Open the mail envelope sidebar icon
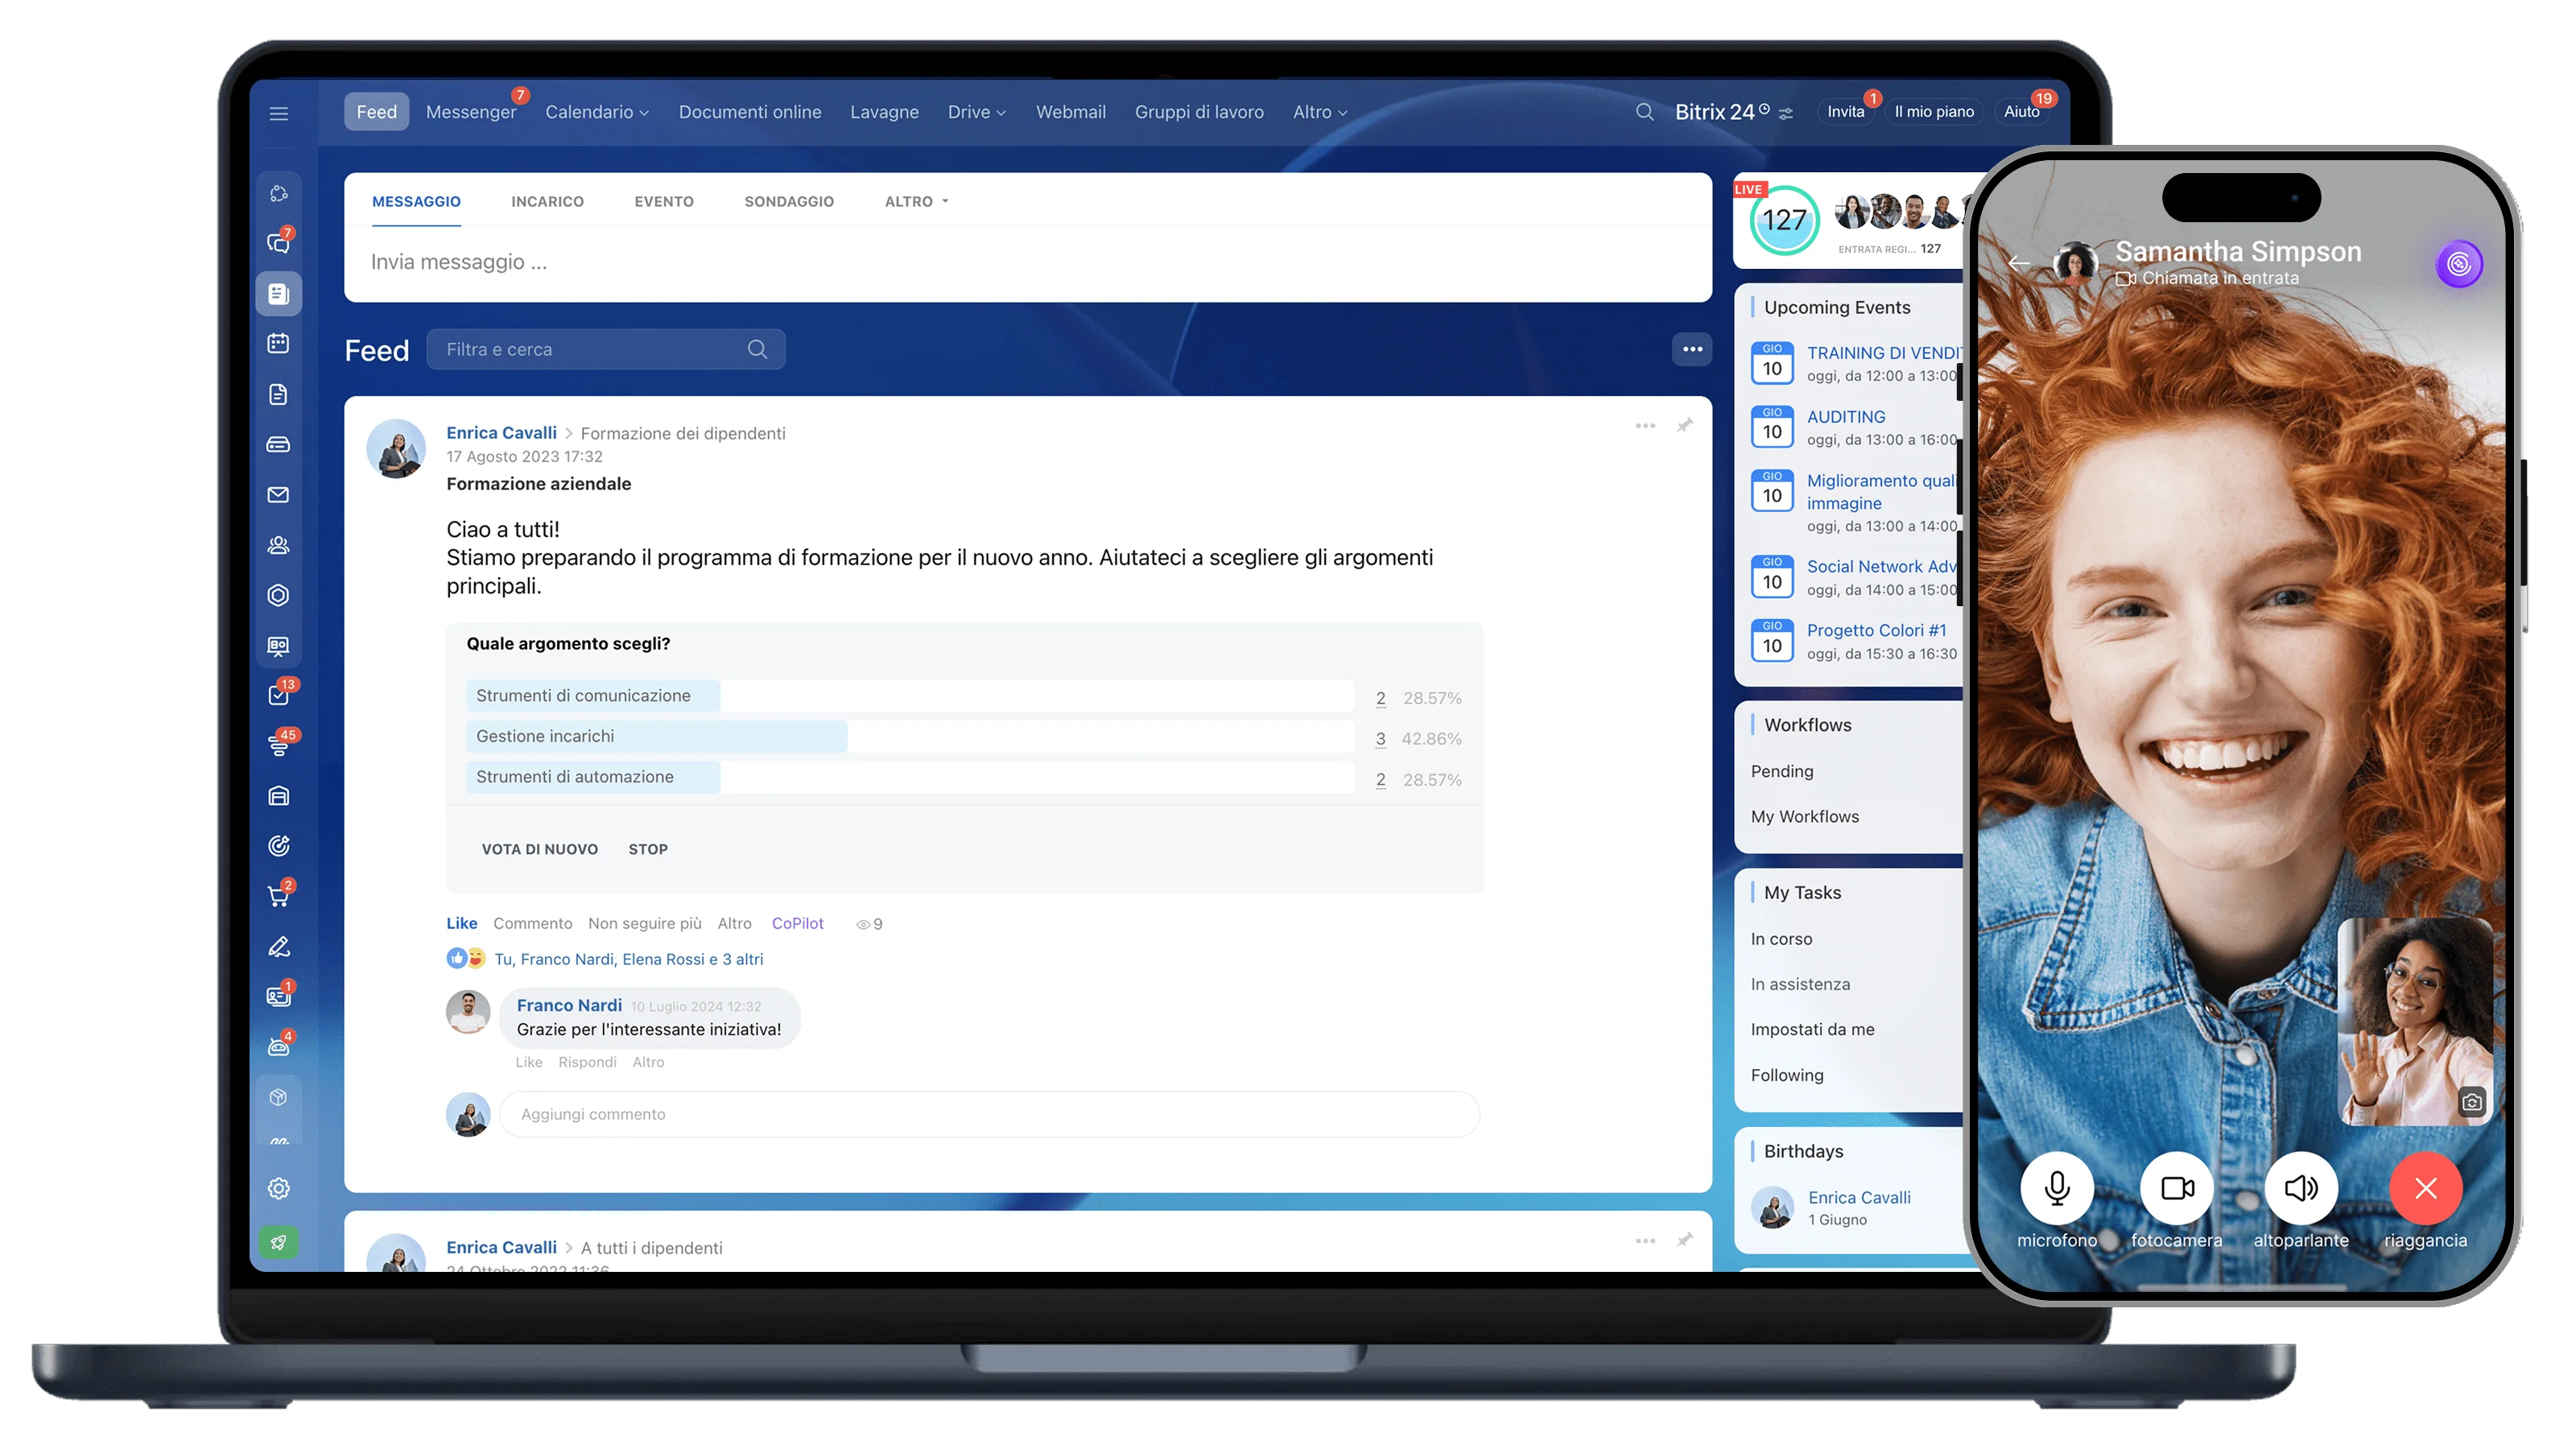The image size is (2576, 1449). 279,495
